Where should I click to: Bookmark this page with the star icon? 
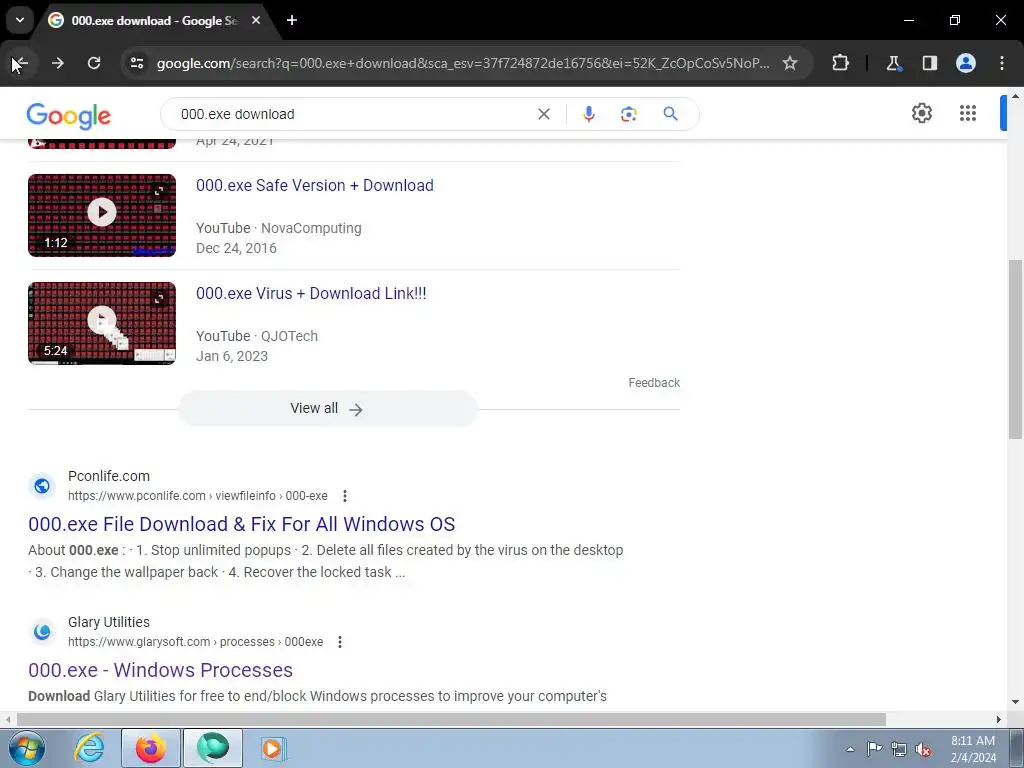point(790,63)
